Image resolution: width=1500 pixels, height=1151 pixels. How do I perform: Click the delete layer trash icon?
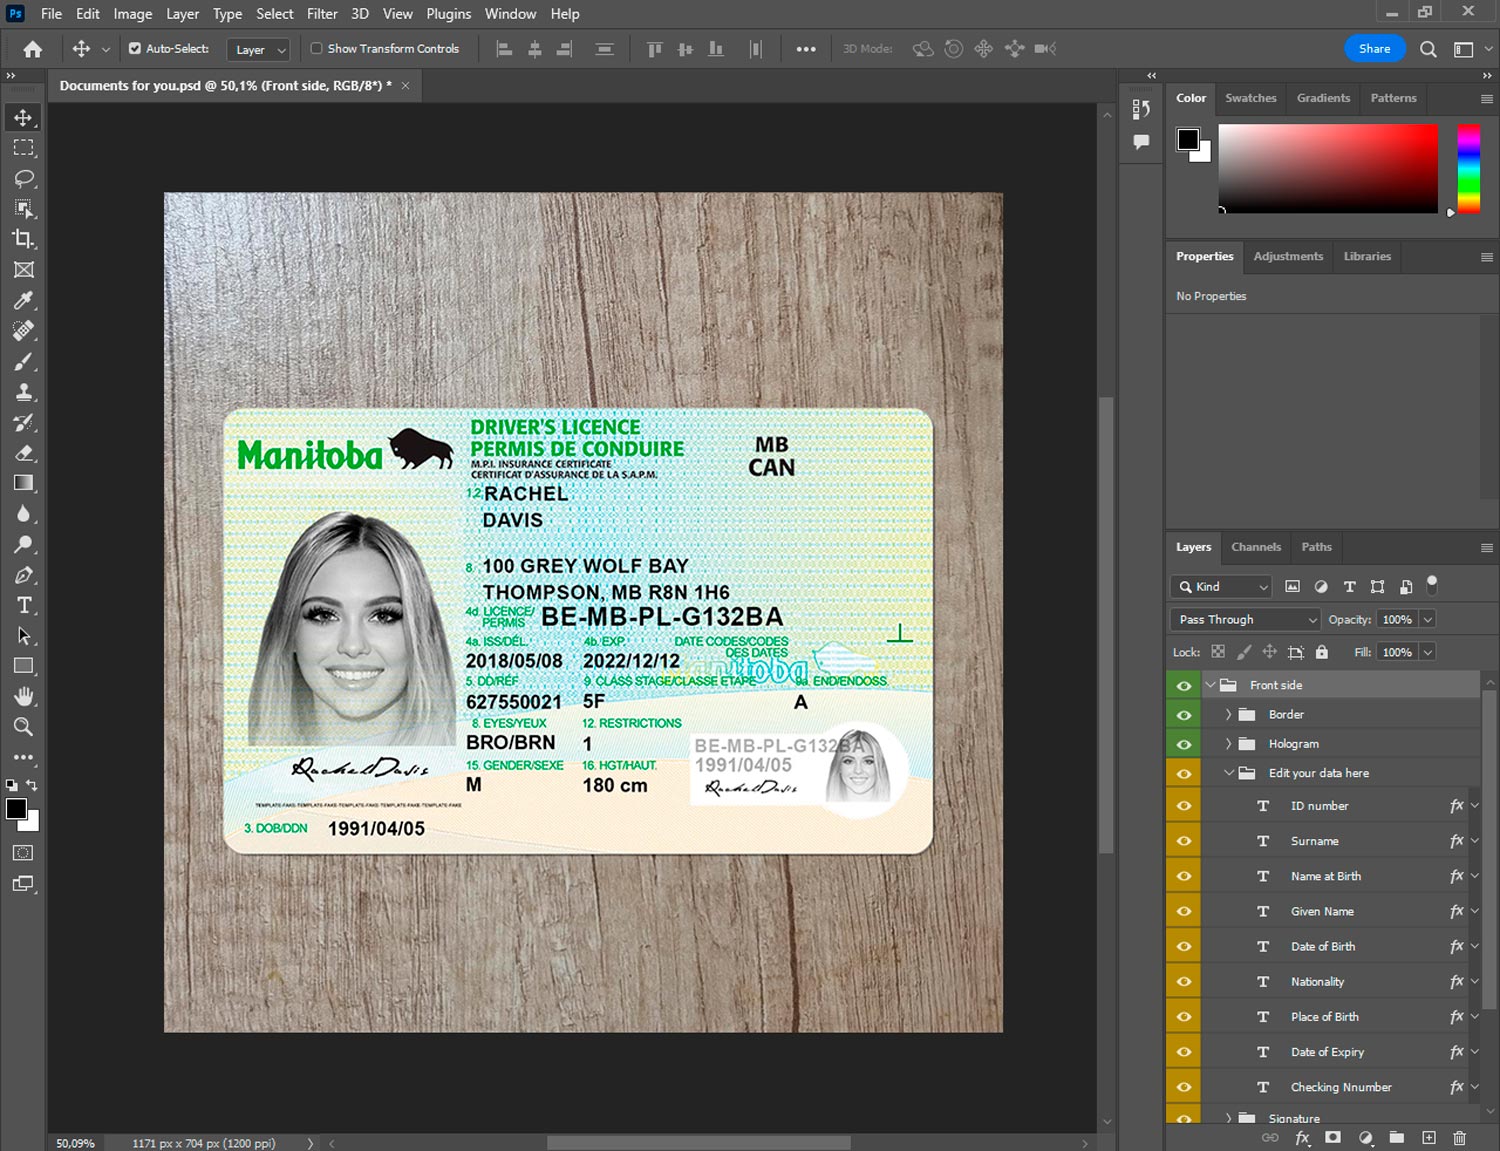(x=1459, y=1138)
